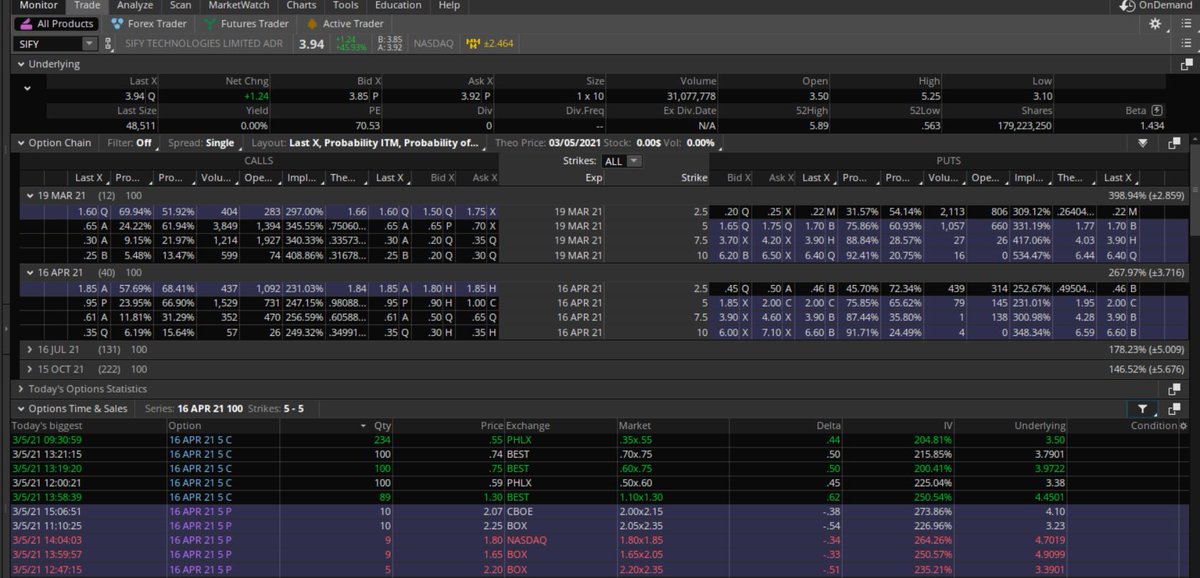Image resolution: width=1200 pixels, height=578 pixels.
Task: Collapse the Option Chain section
Action: 19,143
